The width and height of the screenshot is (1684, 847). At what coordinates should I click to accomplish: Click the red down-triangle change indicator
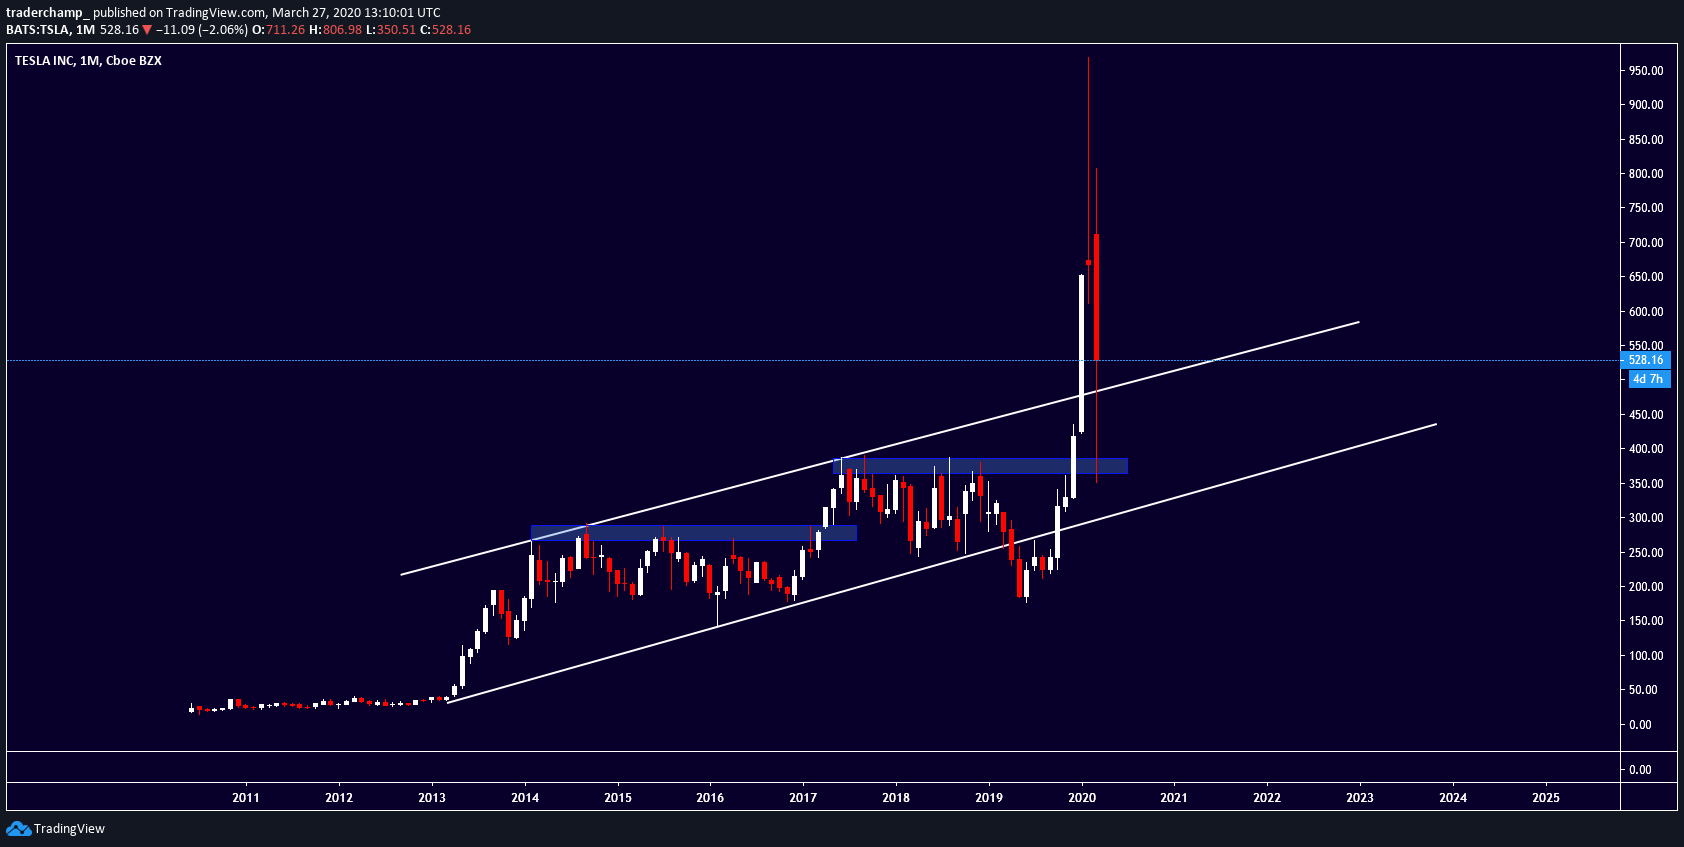(147, 30)
